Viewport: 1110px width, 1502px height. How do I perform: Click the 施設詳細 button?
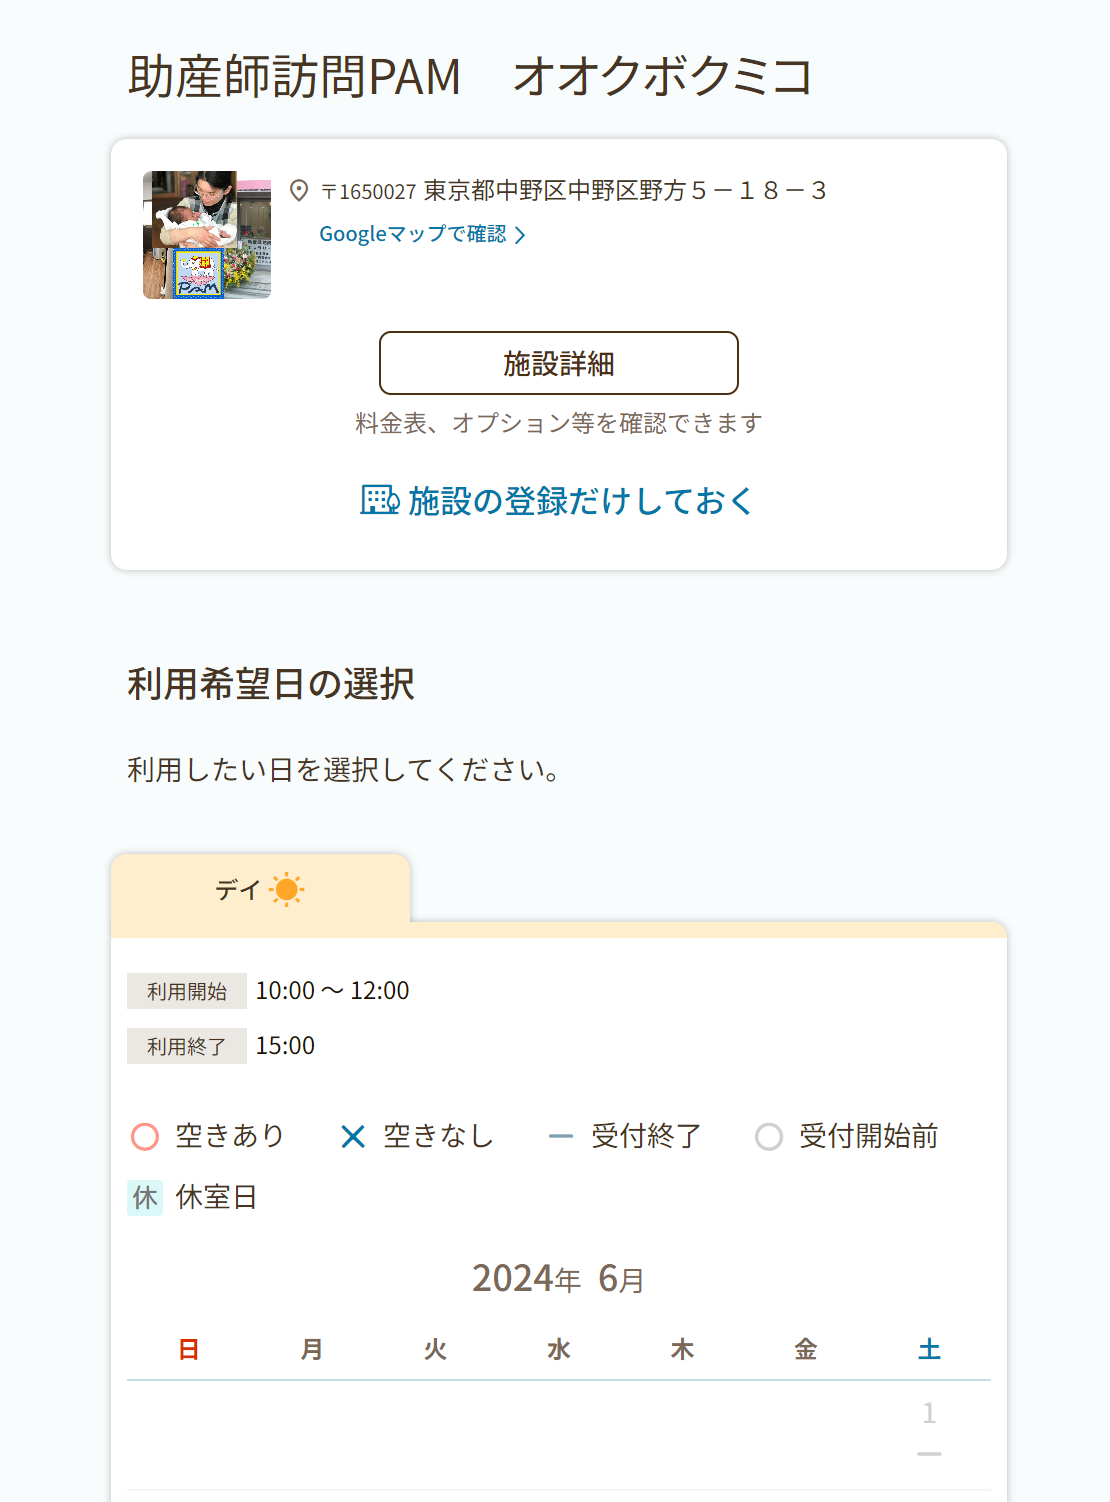(559, 363)
